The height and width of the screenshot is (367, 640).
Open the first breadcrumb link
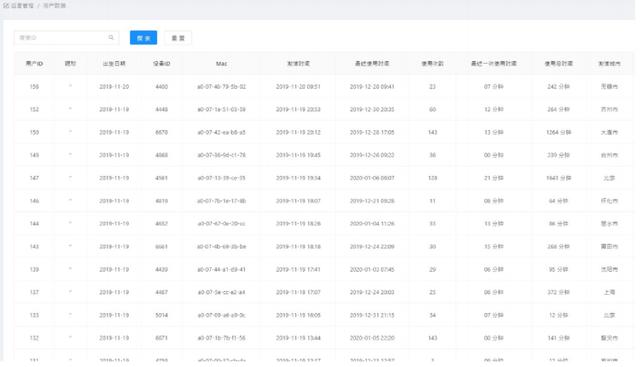[22, 6]
